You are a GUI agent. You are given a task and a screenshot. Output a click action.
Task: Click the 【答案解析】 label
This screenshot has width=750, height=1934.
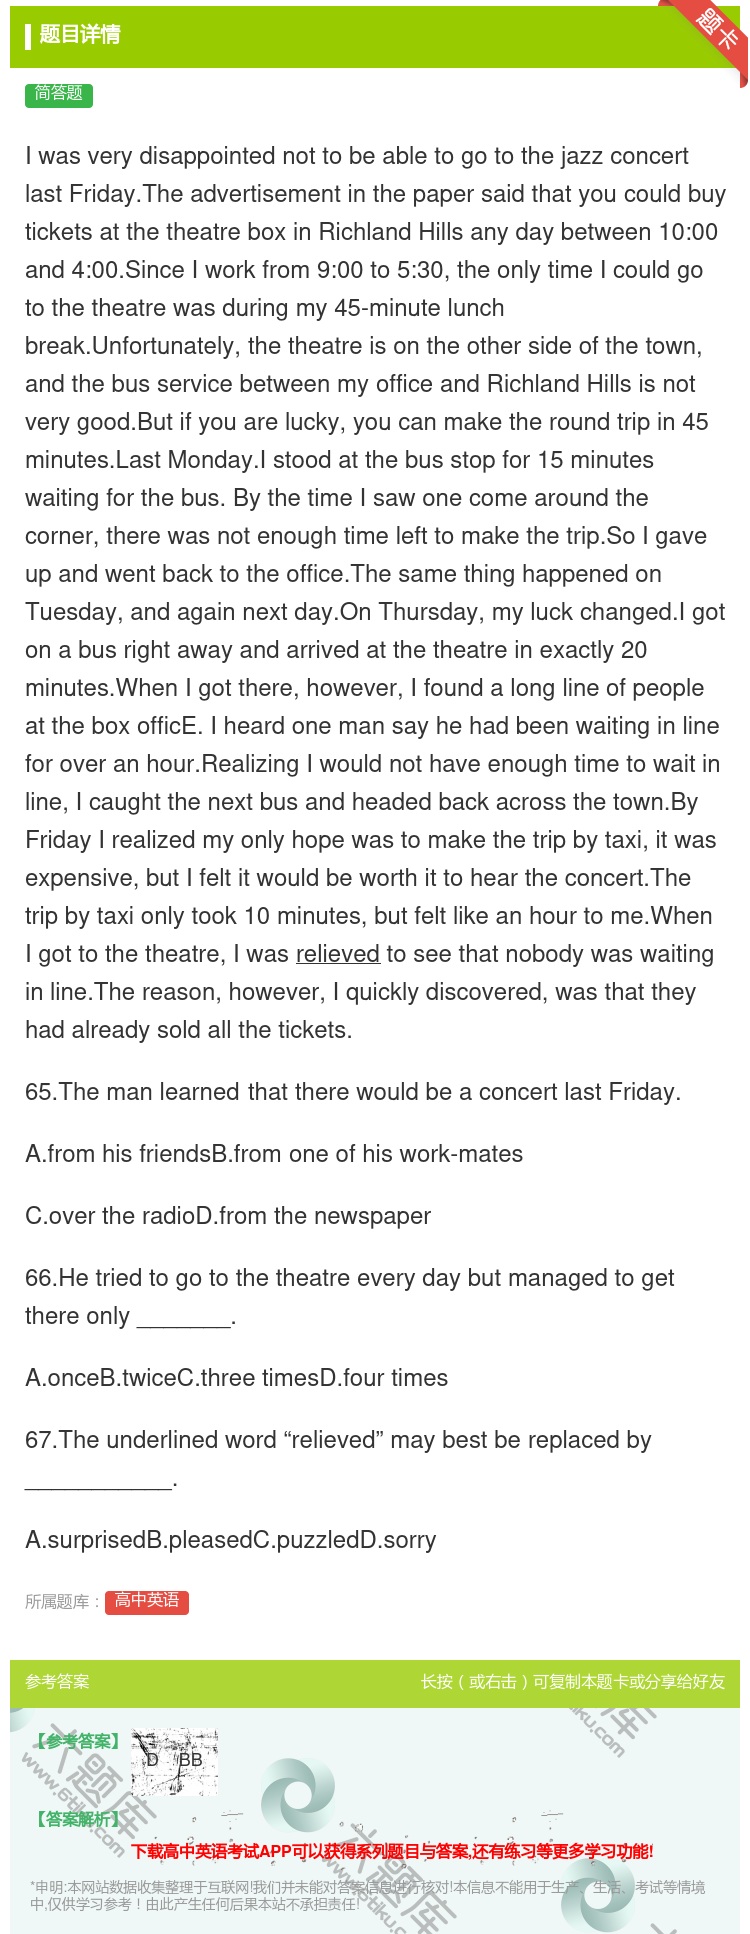[x=78, y=1819]
